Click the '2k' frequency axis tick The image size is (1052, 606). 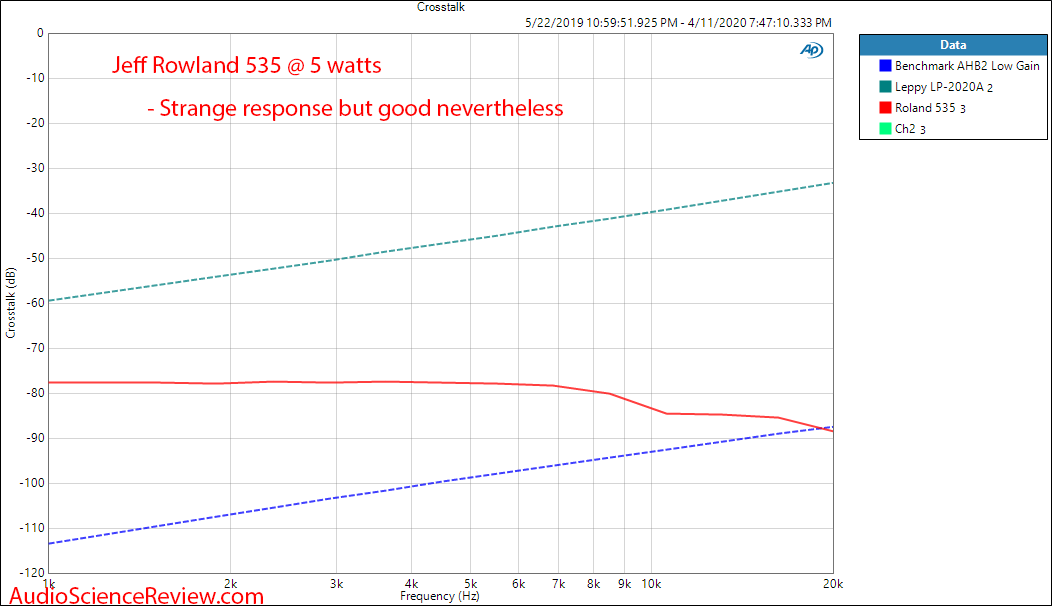pyautogui.click(x=230, y=584)
